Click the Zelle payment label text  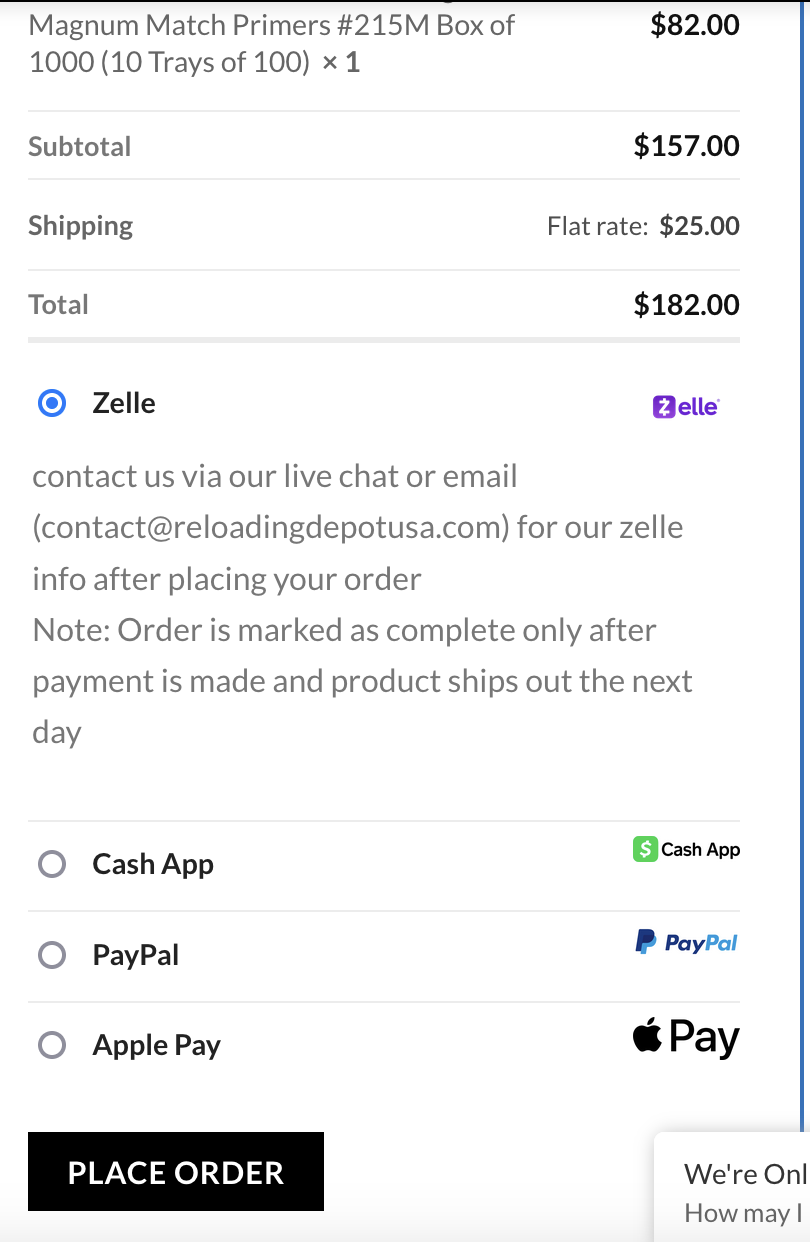pyautogui.click(x=124, y=403)
